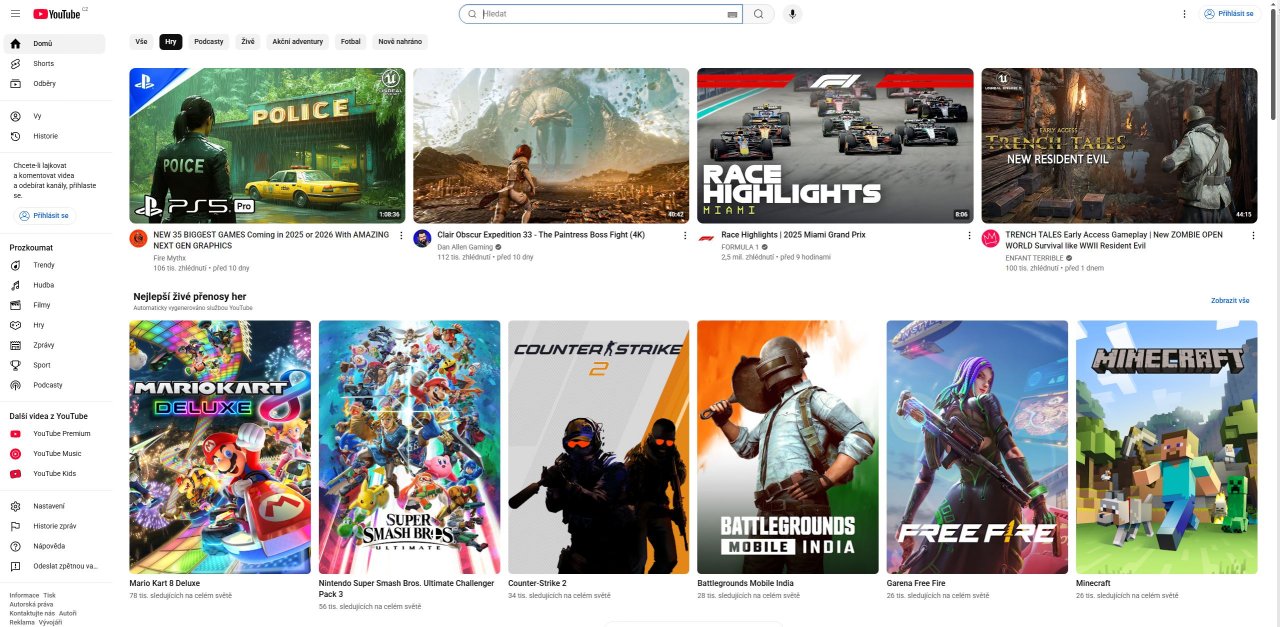The image size is (1280, 627).
Task: Select the Vše filter chip
Action: [x=141, y=42]
